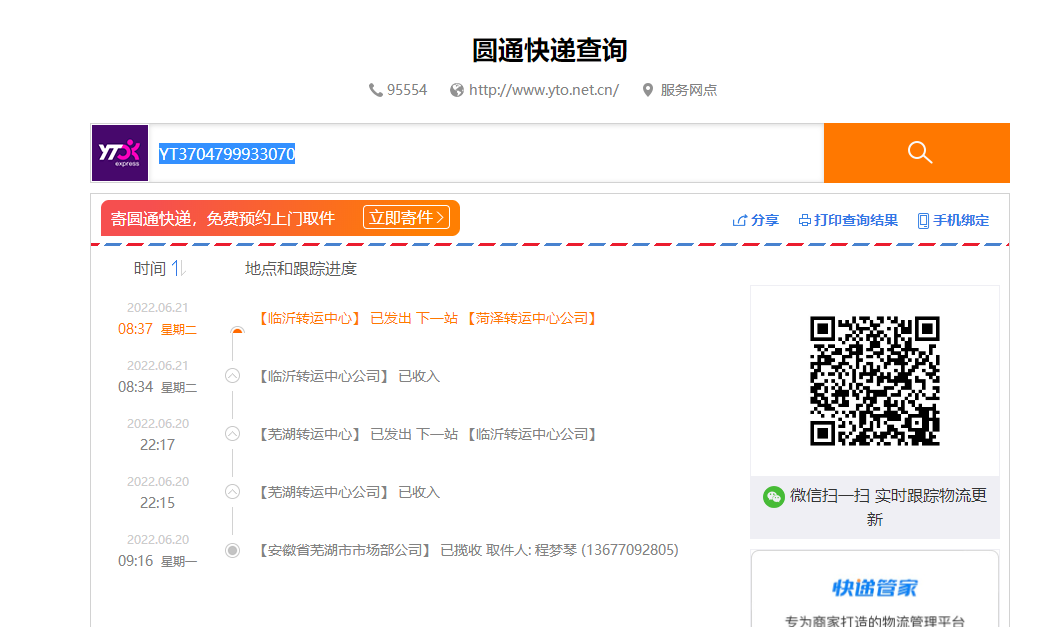Viewport: 1041px width, 627px height.
Task: Open the http://www.yto.net.cn/ link
Action: click(544, 90)
